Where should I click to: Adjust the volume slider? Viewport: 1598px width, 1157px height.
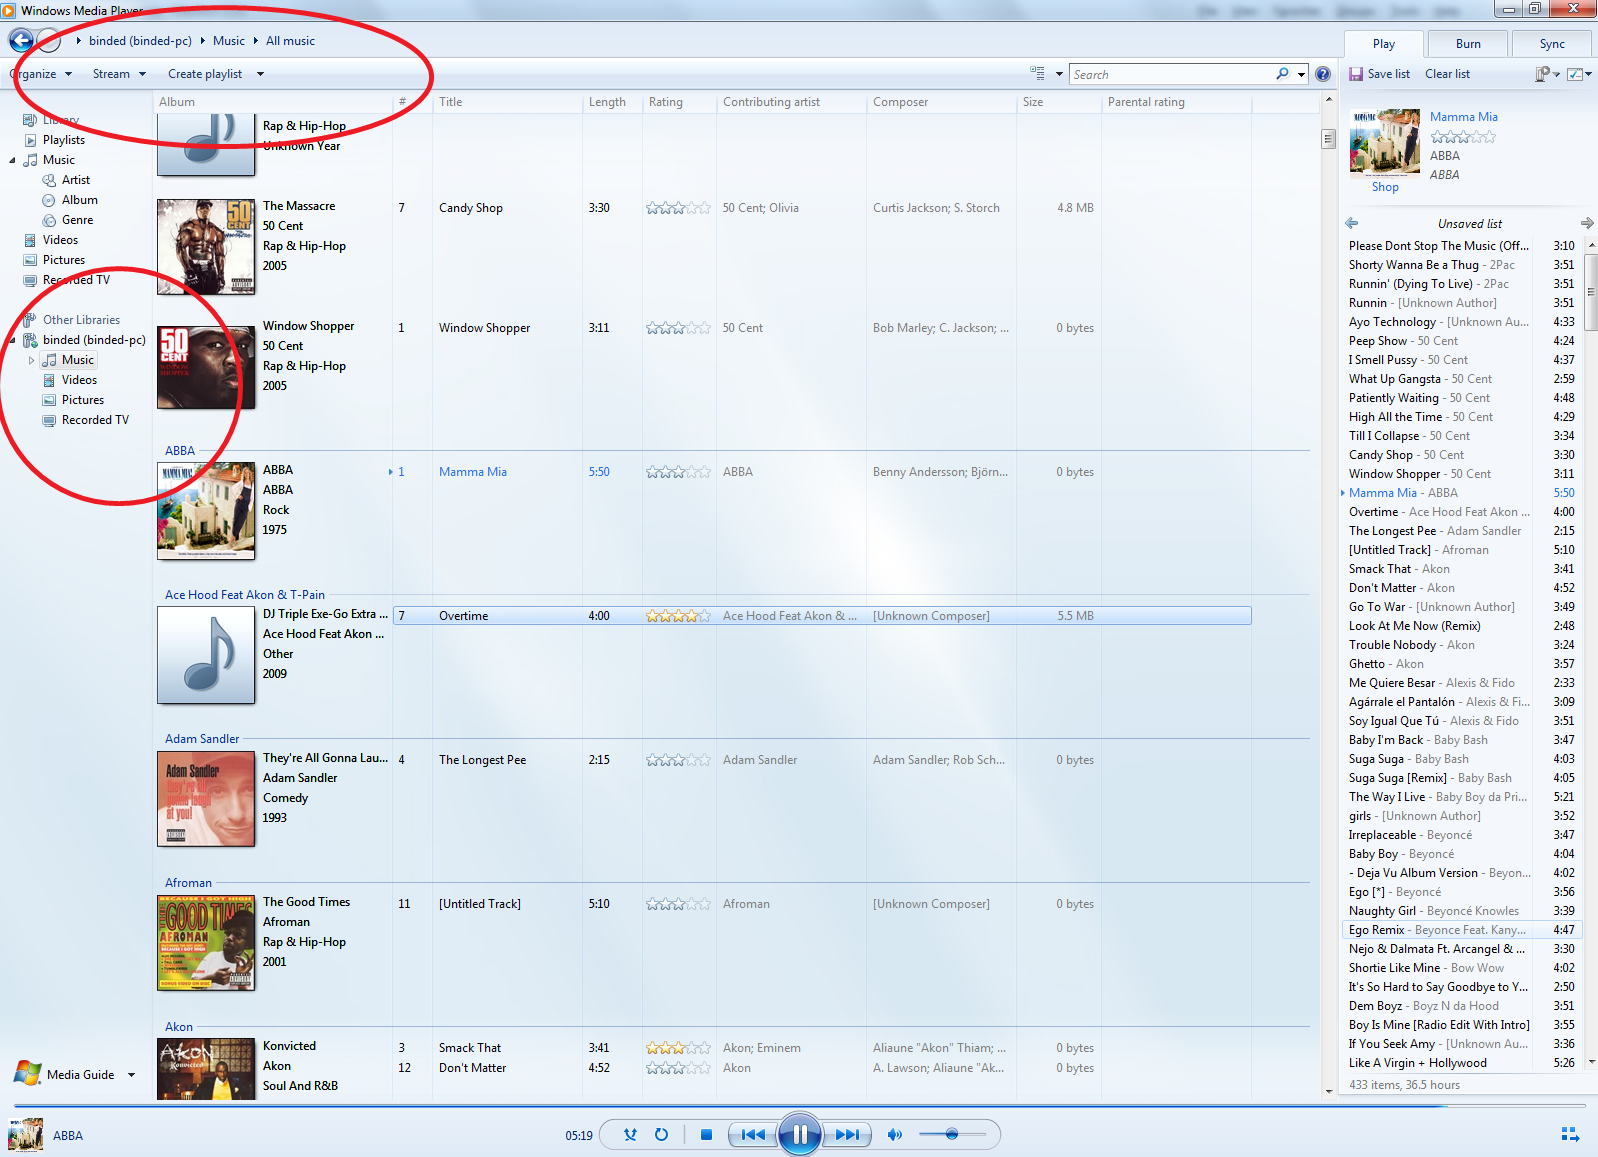952,1134
